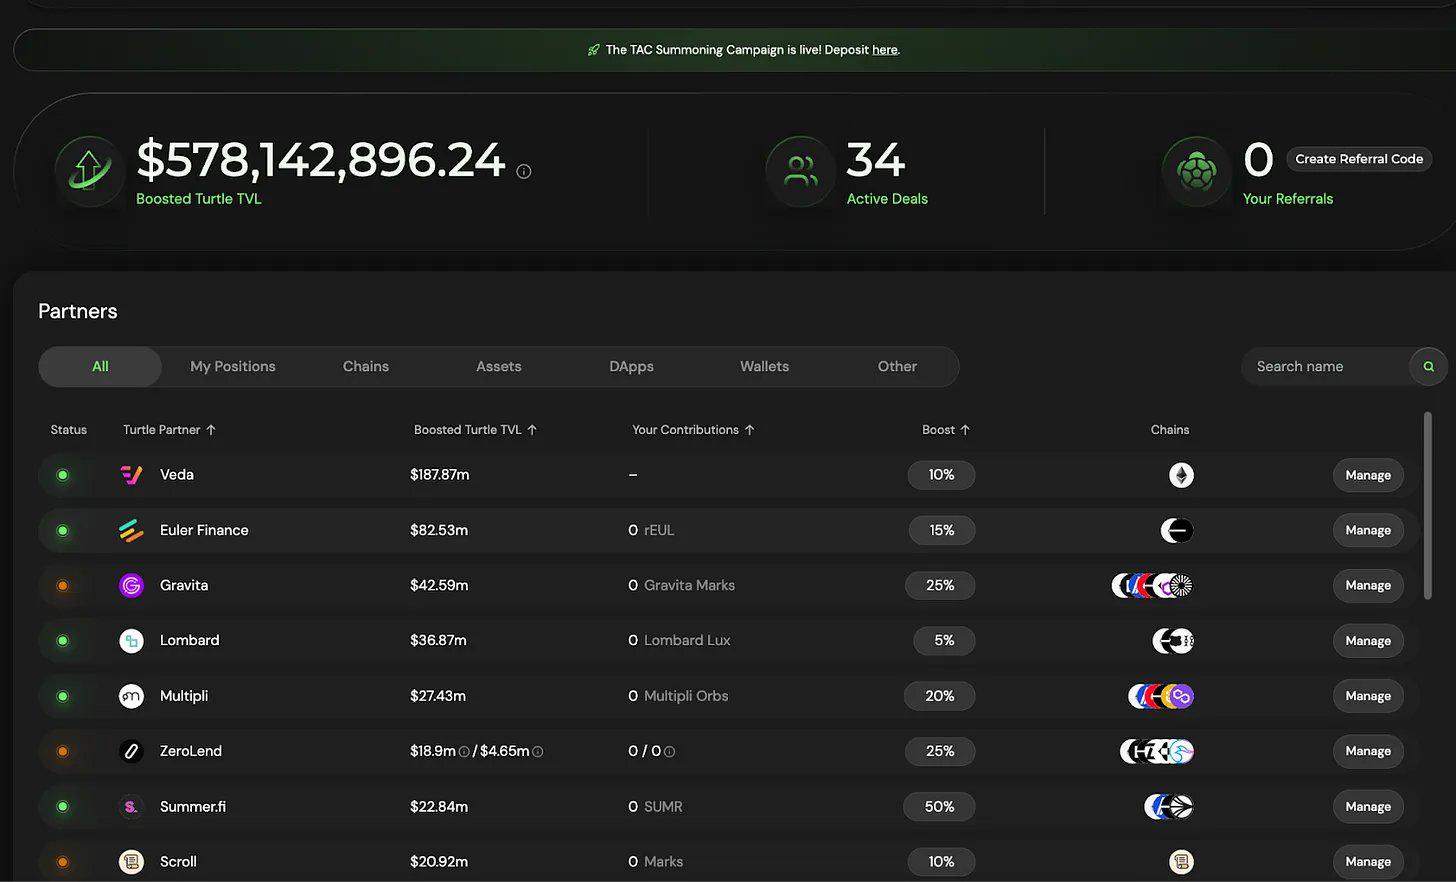Select the Chains filter tab
This screenshot has height=882, width=1456.
[365, 367]
